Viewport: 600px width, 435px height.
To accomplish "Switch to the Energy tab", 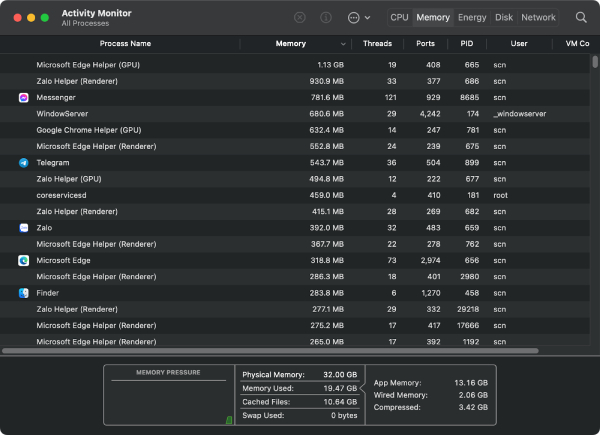I will point(472,18).
